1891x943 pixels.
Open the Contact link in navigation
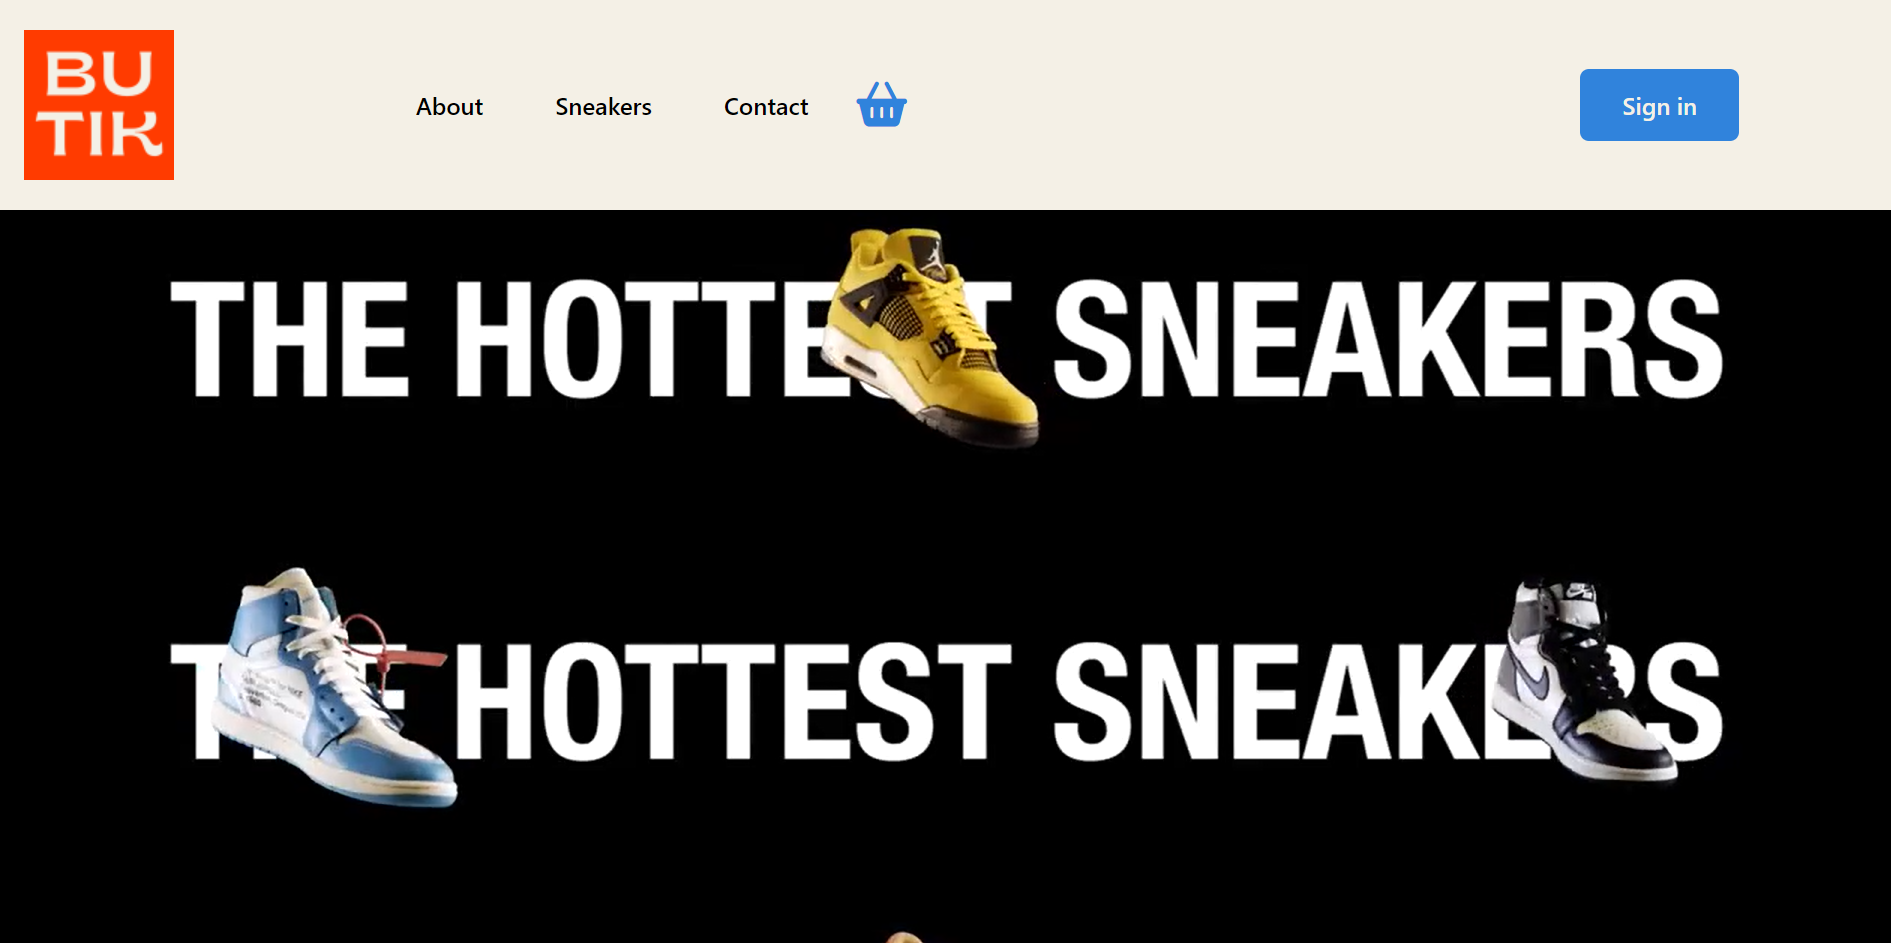coord(766,107)
